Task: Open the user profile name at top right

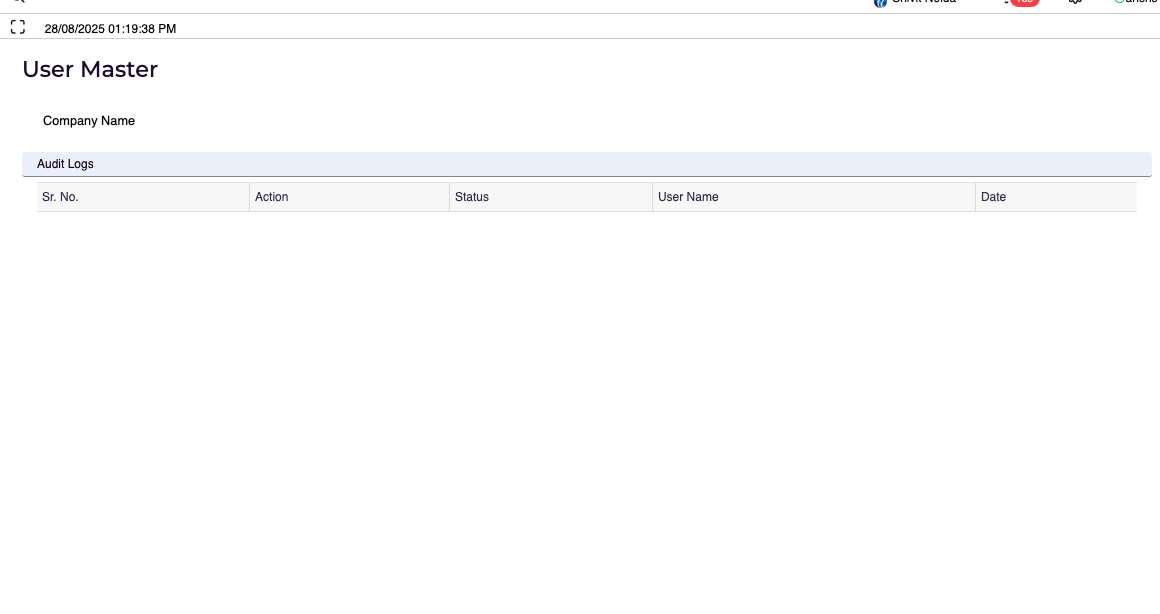Action: pyautogui.click(x=1140, y=3)
